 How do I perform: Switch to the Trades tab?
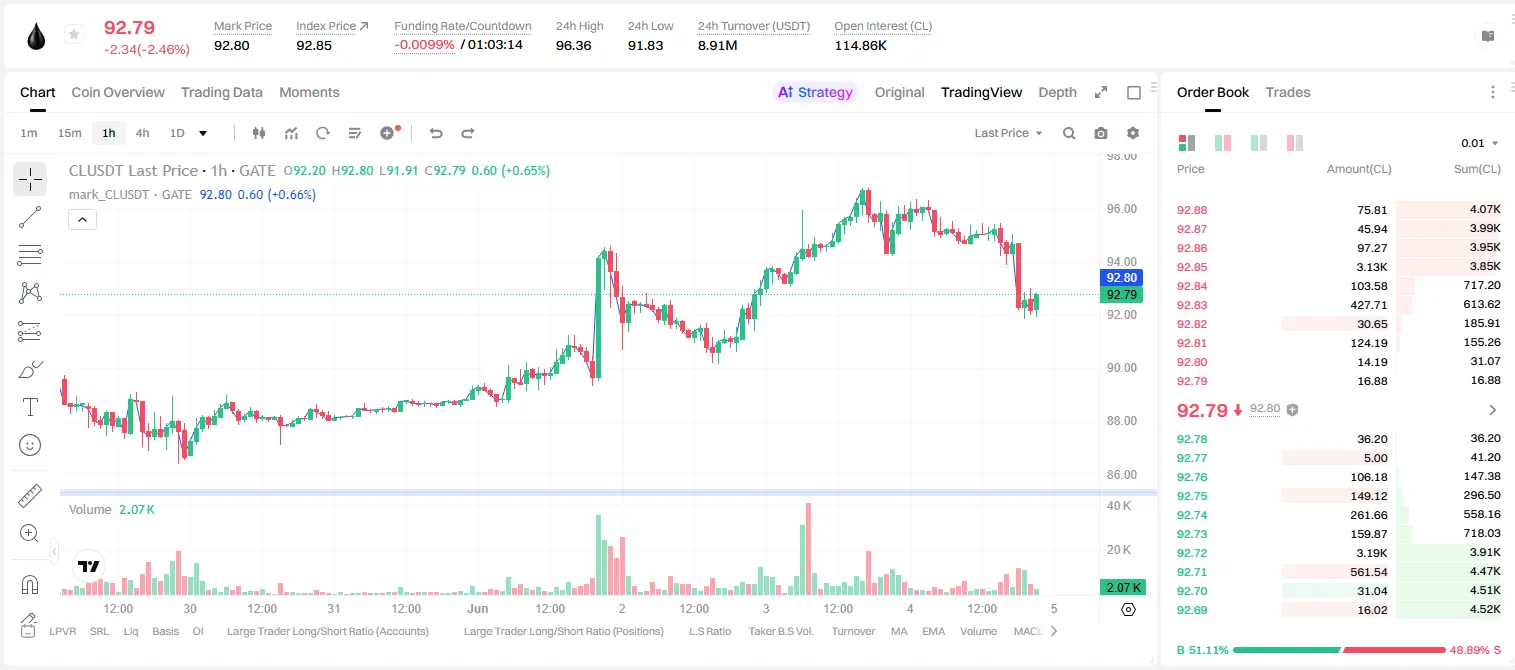point(1287,92)
